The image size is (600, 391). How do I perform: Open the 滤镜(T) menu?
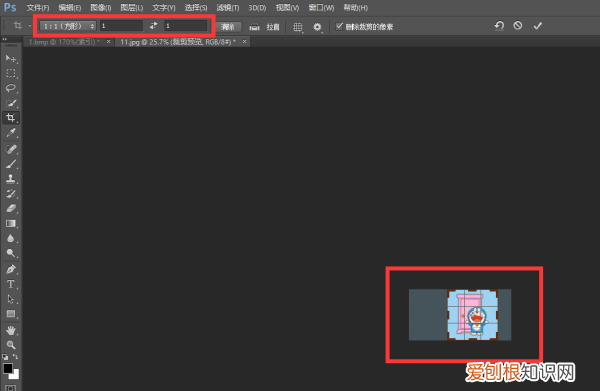(x=228, y=8)
